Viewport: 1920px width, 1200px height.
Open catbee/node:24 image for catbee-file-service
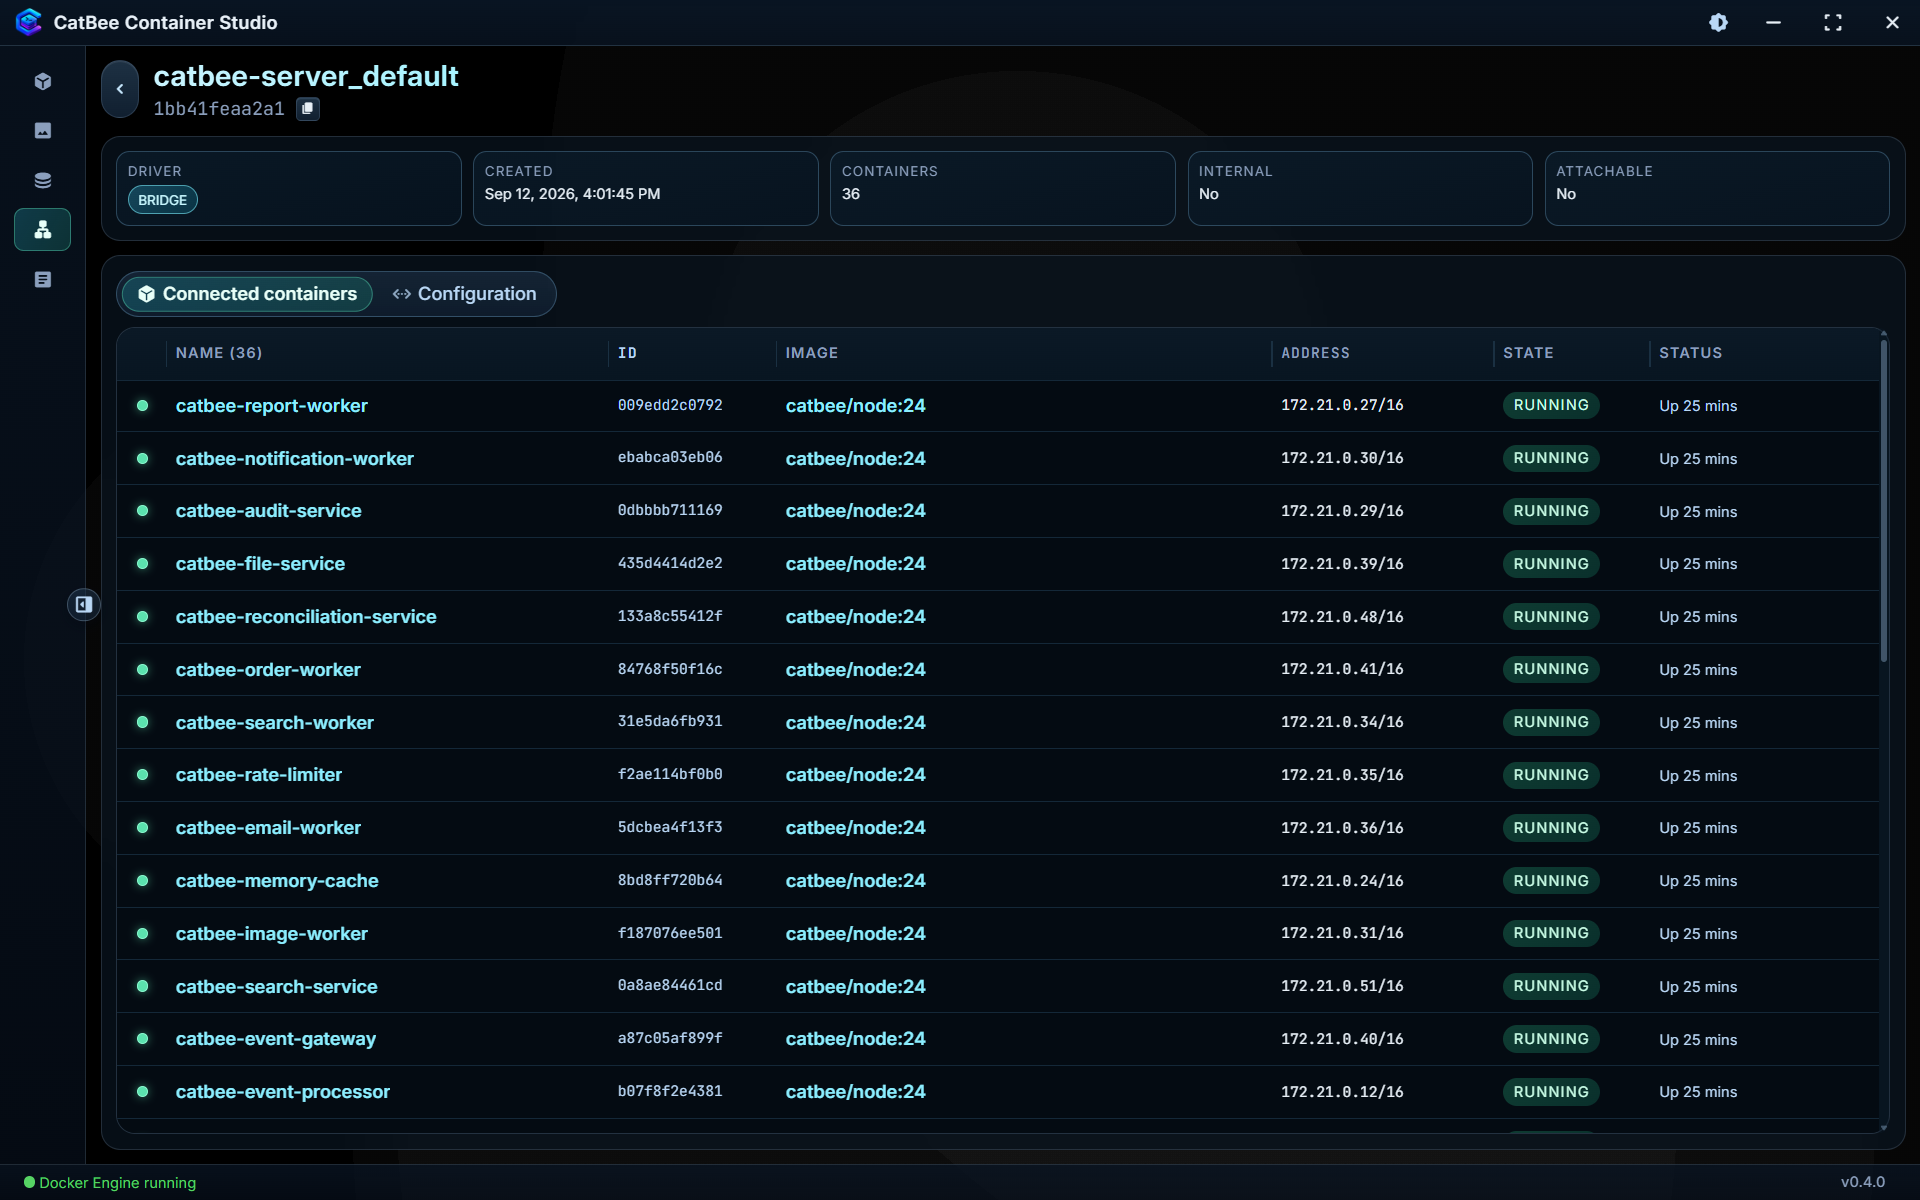[856, 564]
